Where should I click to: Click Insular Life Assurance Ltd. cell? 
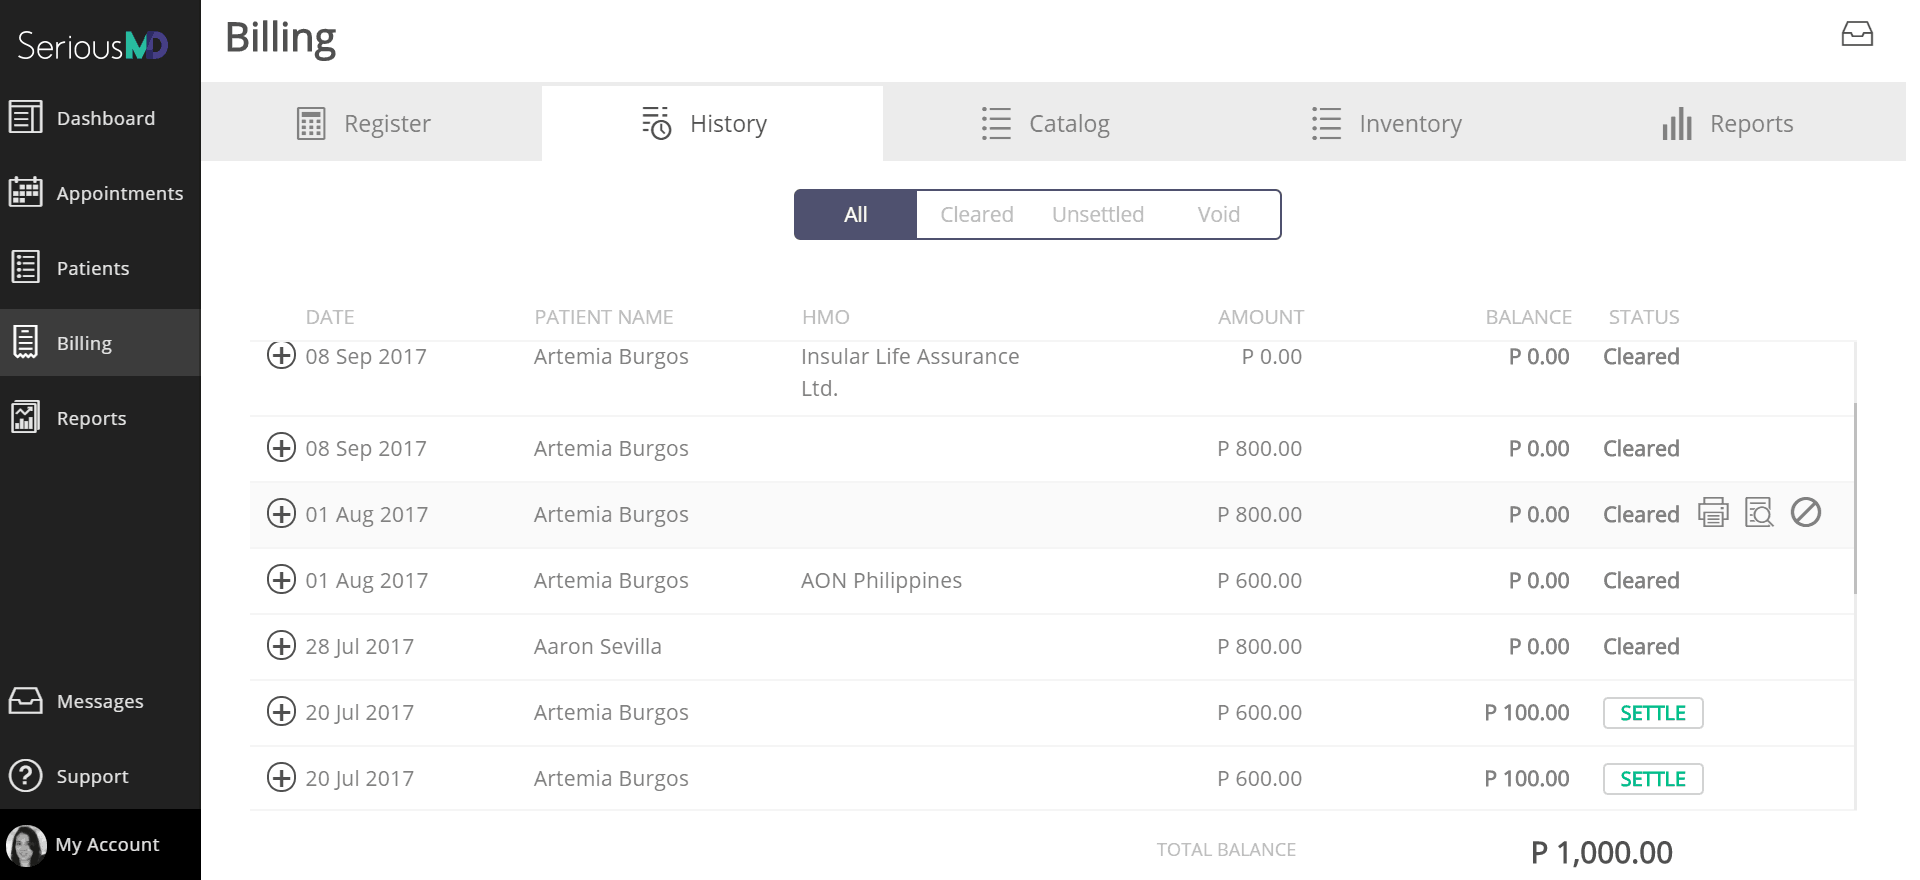[x=910, y=372]
